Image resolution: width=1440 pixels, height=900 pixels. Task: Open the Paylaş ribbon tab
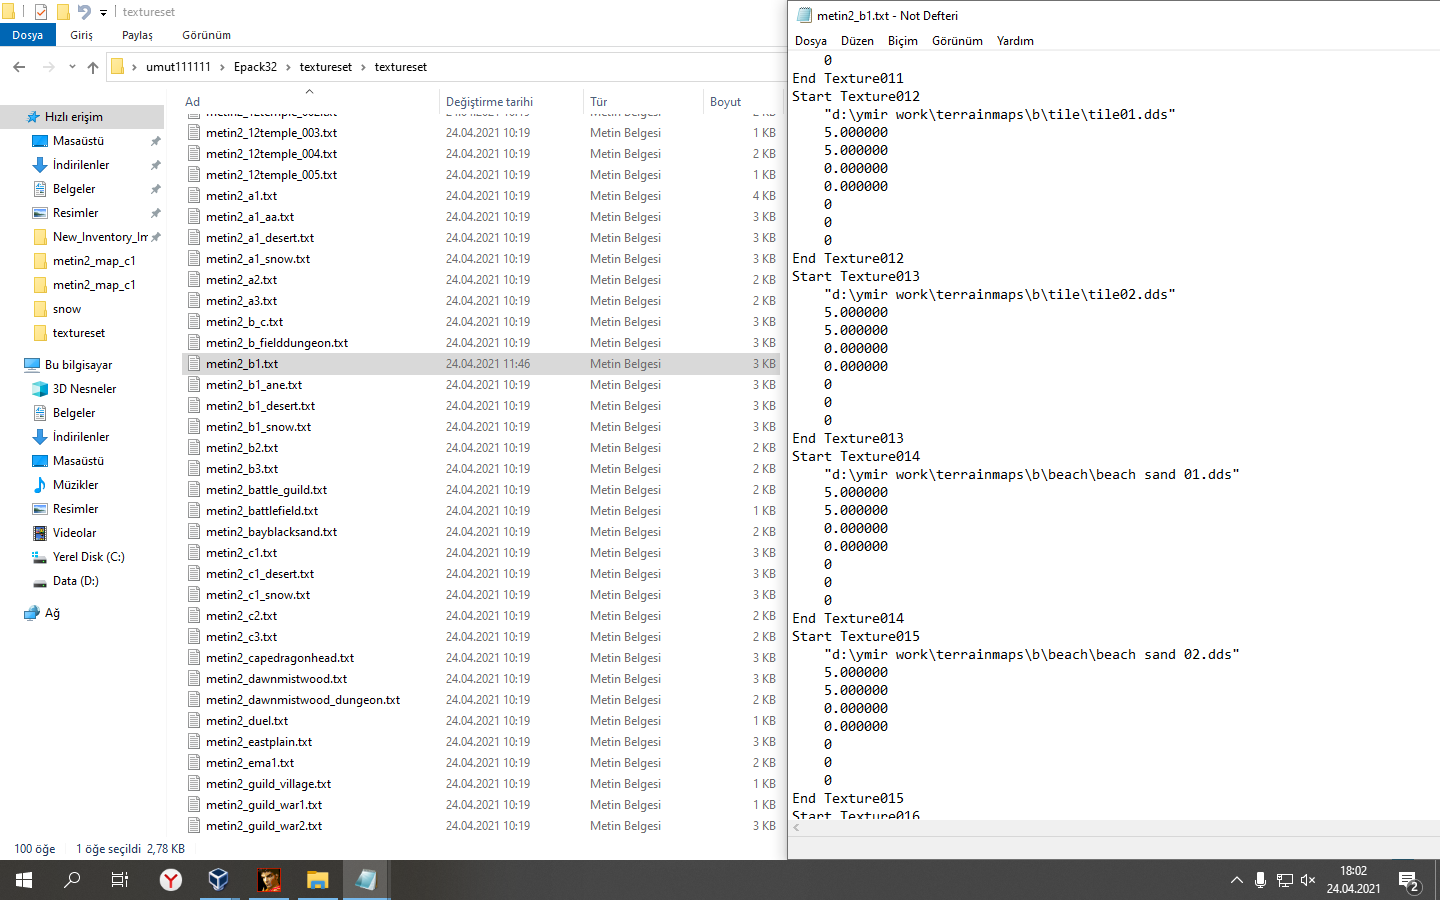[138, 35]
